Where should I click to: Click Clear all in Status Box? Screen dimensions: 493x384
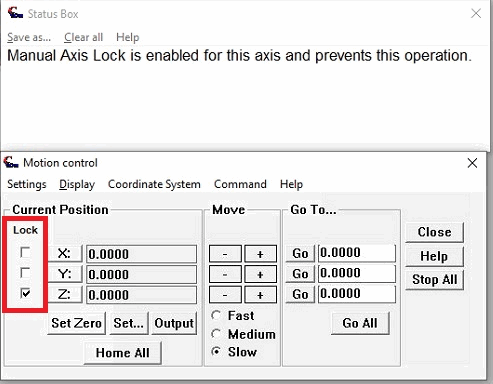83,37
